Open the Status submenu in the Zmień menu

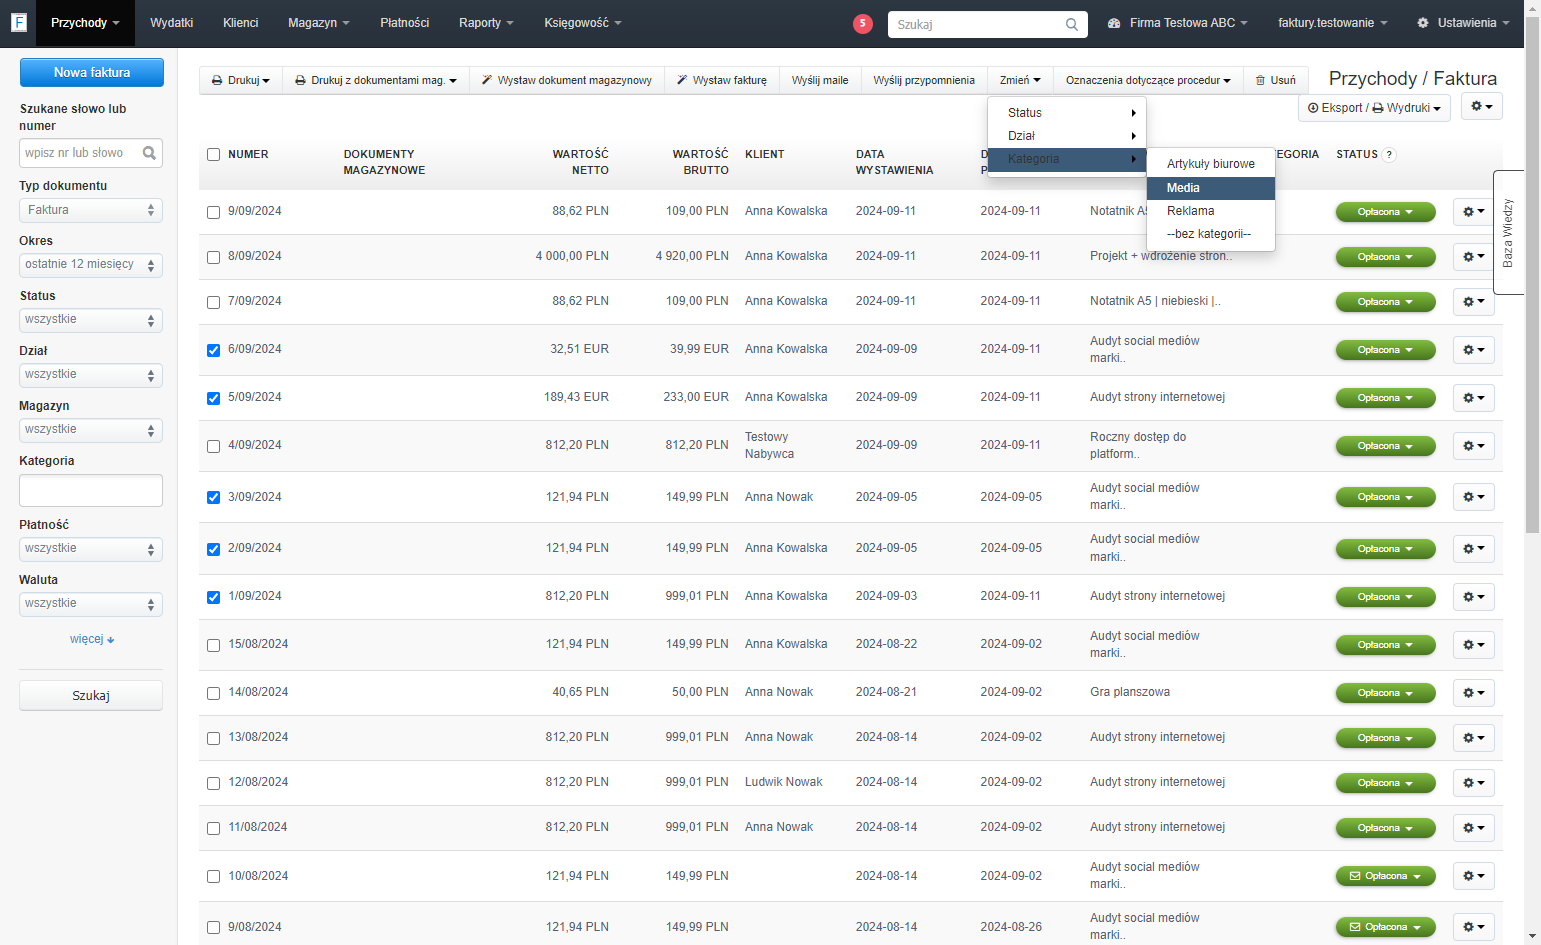pyautogui.click(x=1067, y=113)
